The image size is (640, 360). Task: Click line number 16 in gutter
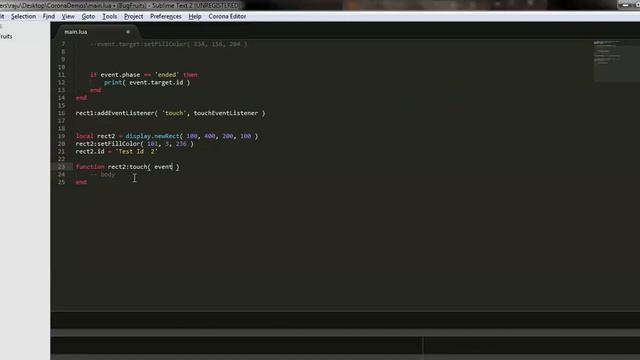[61, 113]
